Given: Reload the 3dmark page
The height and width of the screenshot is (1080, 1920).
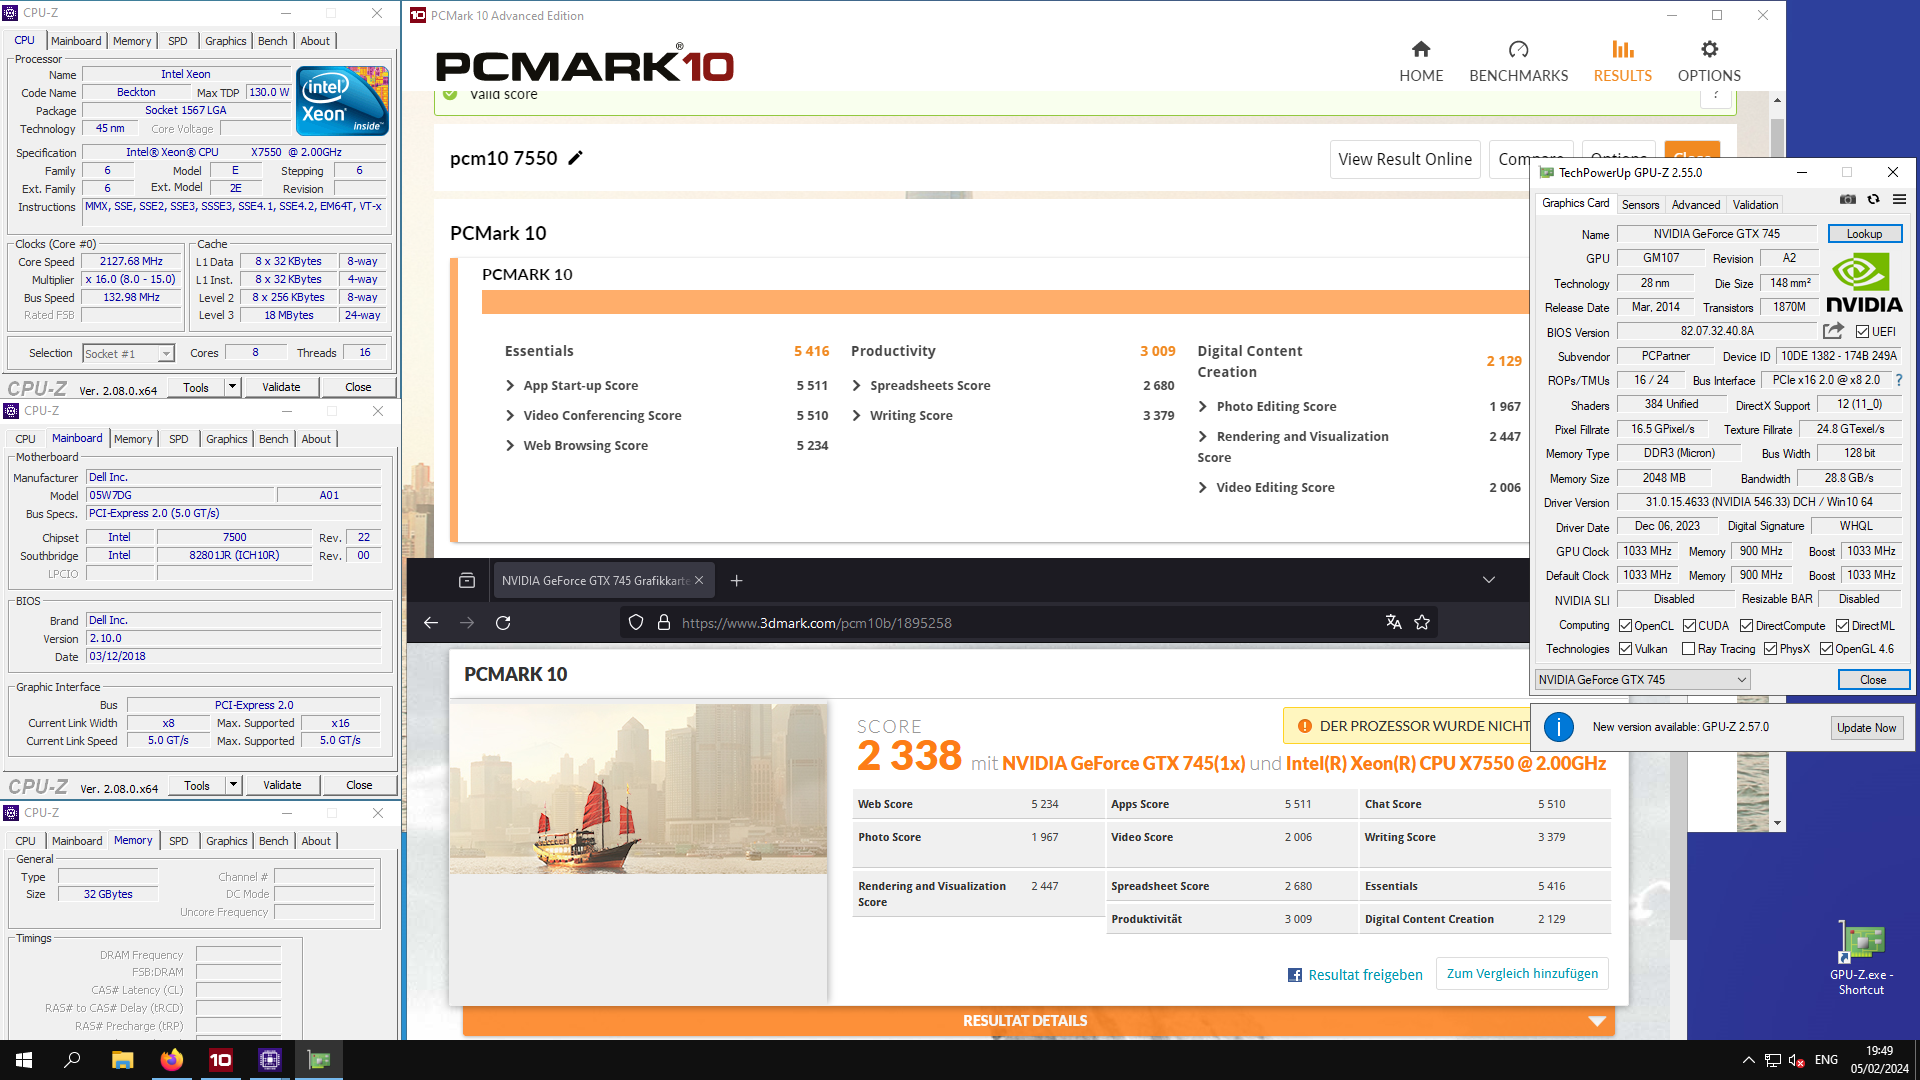Looking at the screenshot, I should pyautogui.click(x=503, y=622).
